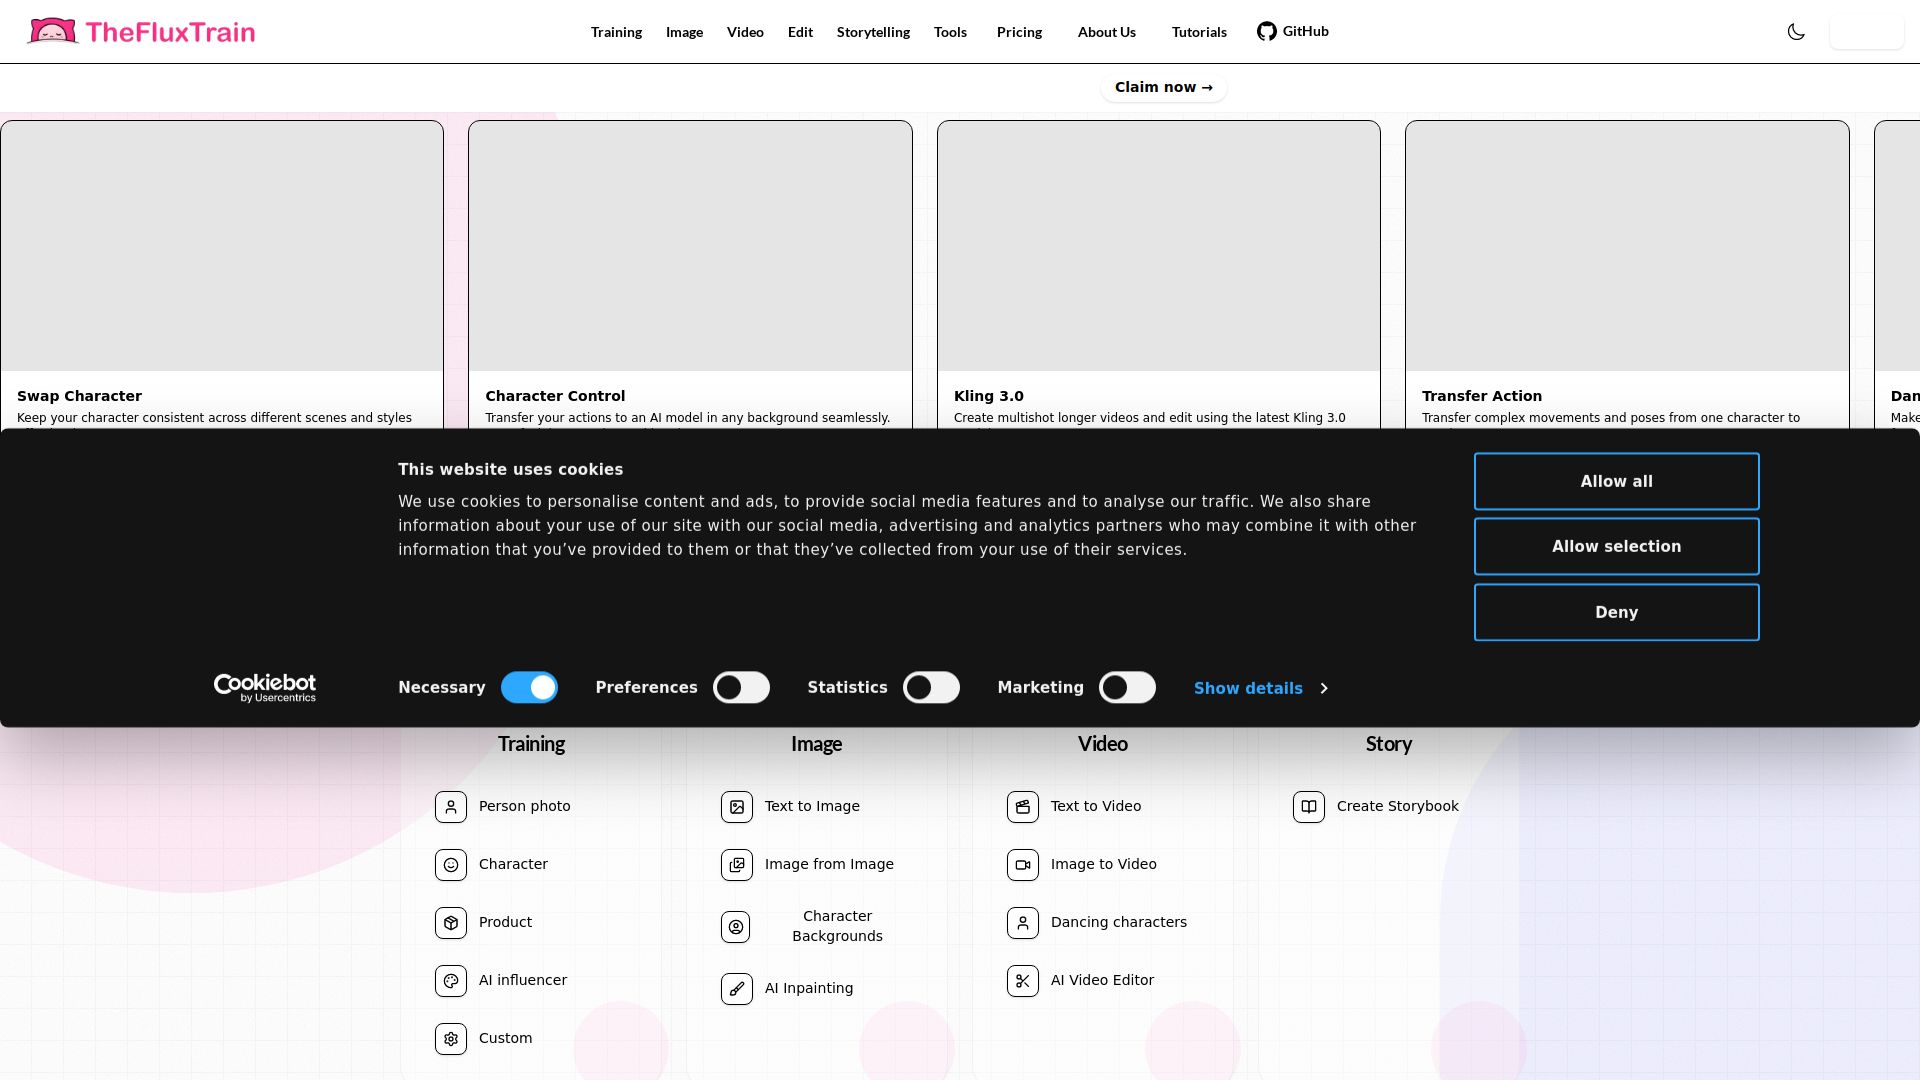Click the Custom training gear icon
The image size is (1920, 1080).
pyautogui.click(x=451, y=1039)
